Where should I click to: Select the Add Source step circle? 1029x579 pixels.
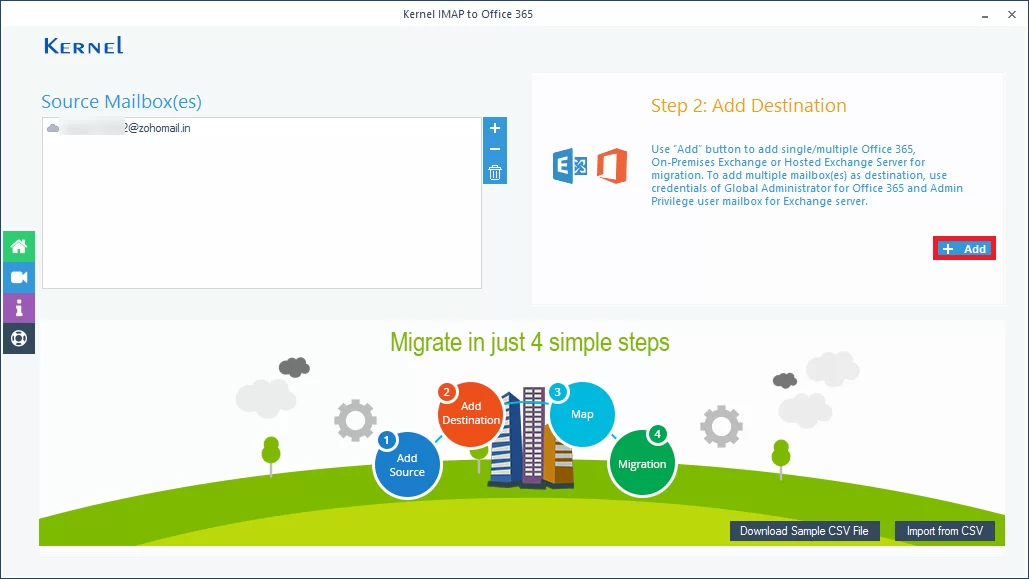pyautogui.click(x=407, y=463)
